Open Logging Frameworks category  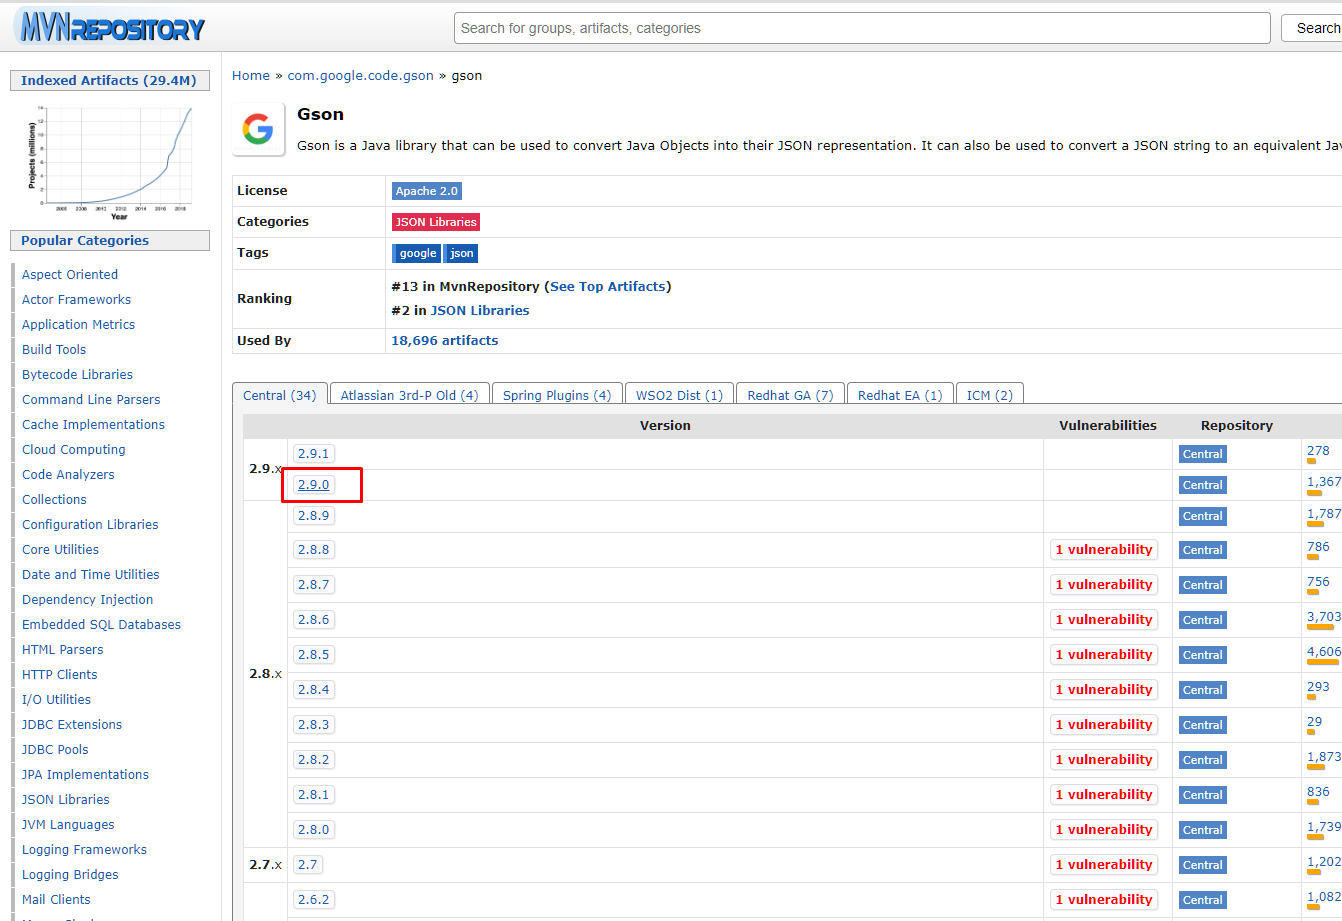[x=84, y=850]
